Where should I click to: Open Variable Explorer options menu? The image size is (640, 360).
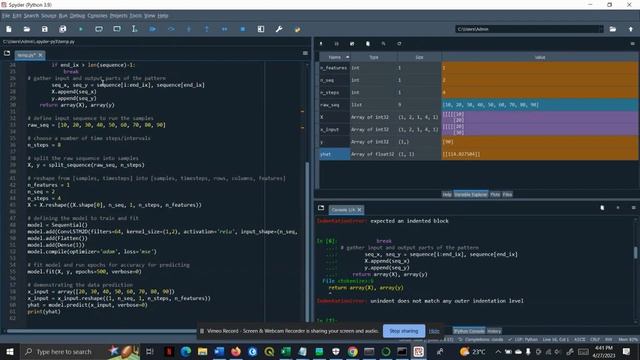coord(633,44)
